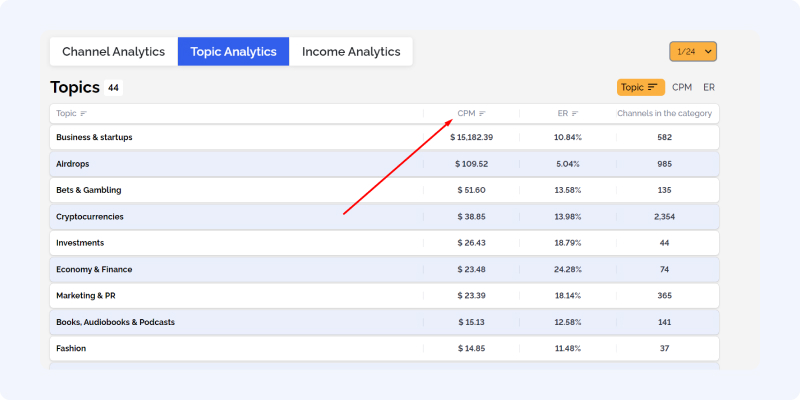The width and height of the screenshot is (800, 400).
Task: Select the Economy & Finance row
Action: (x=384, y=269)
